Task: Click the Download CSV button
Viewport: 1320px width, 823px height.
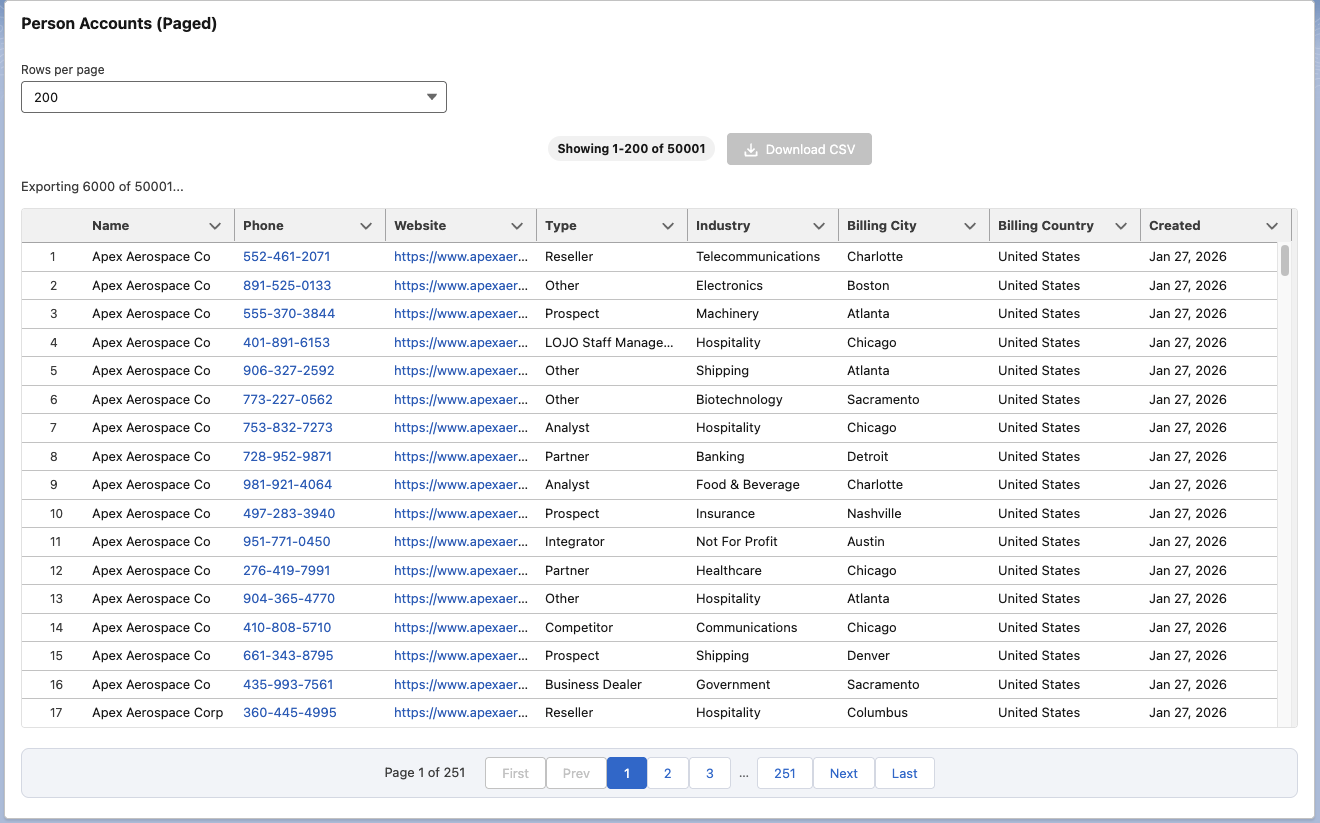Action: pyautogui.click(x=799, y=149)
